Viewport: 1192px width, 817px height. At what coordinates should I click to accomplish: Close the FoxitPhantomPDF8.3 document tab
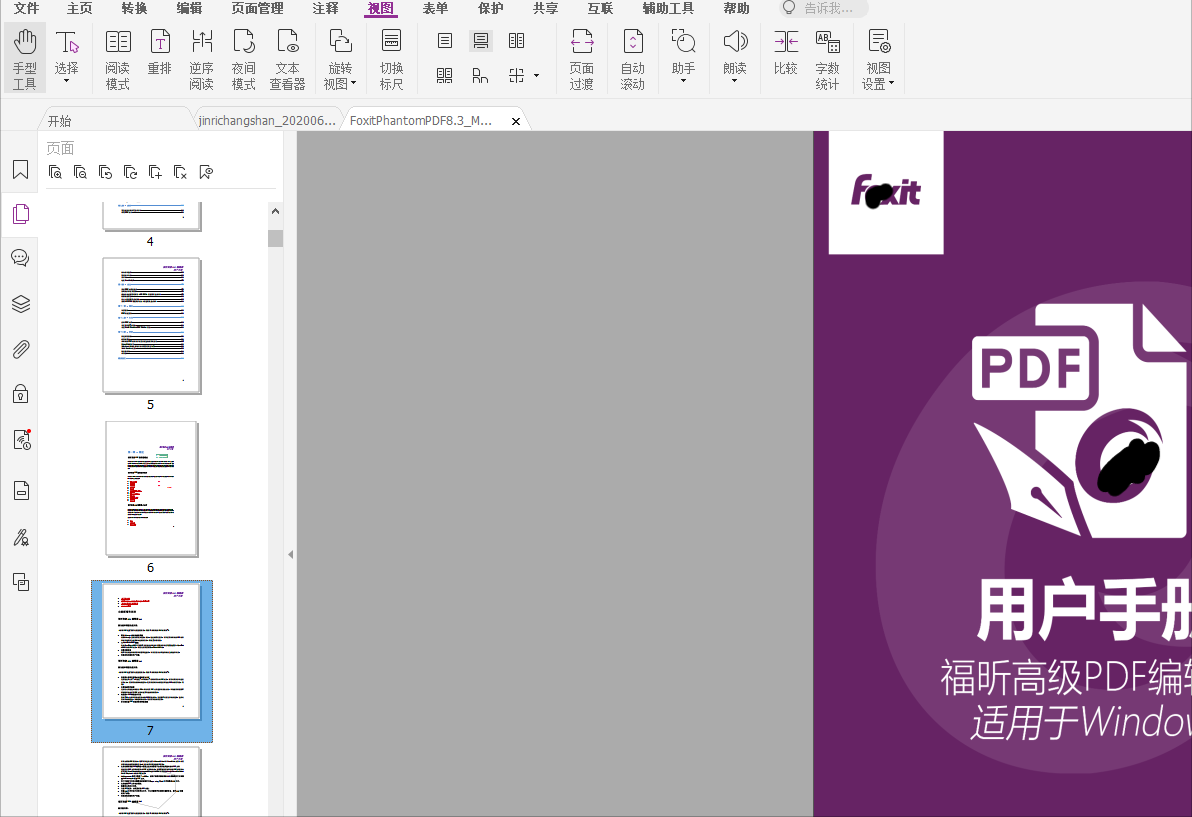coord(516,121)
